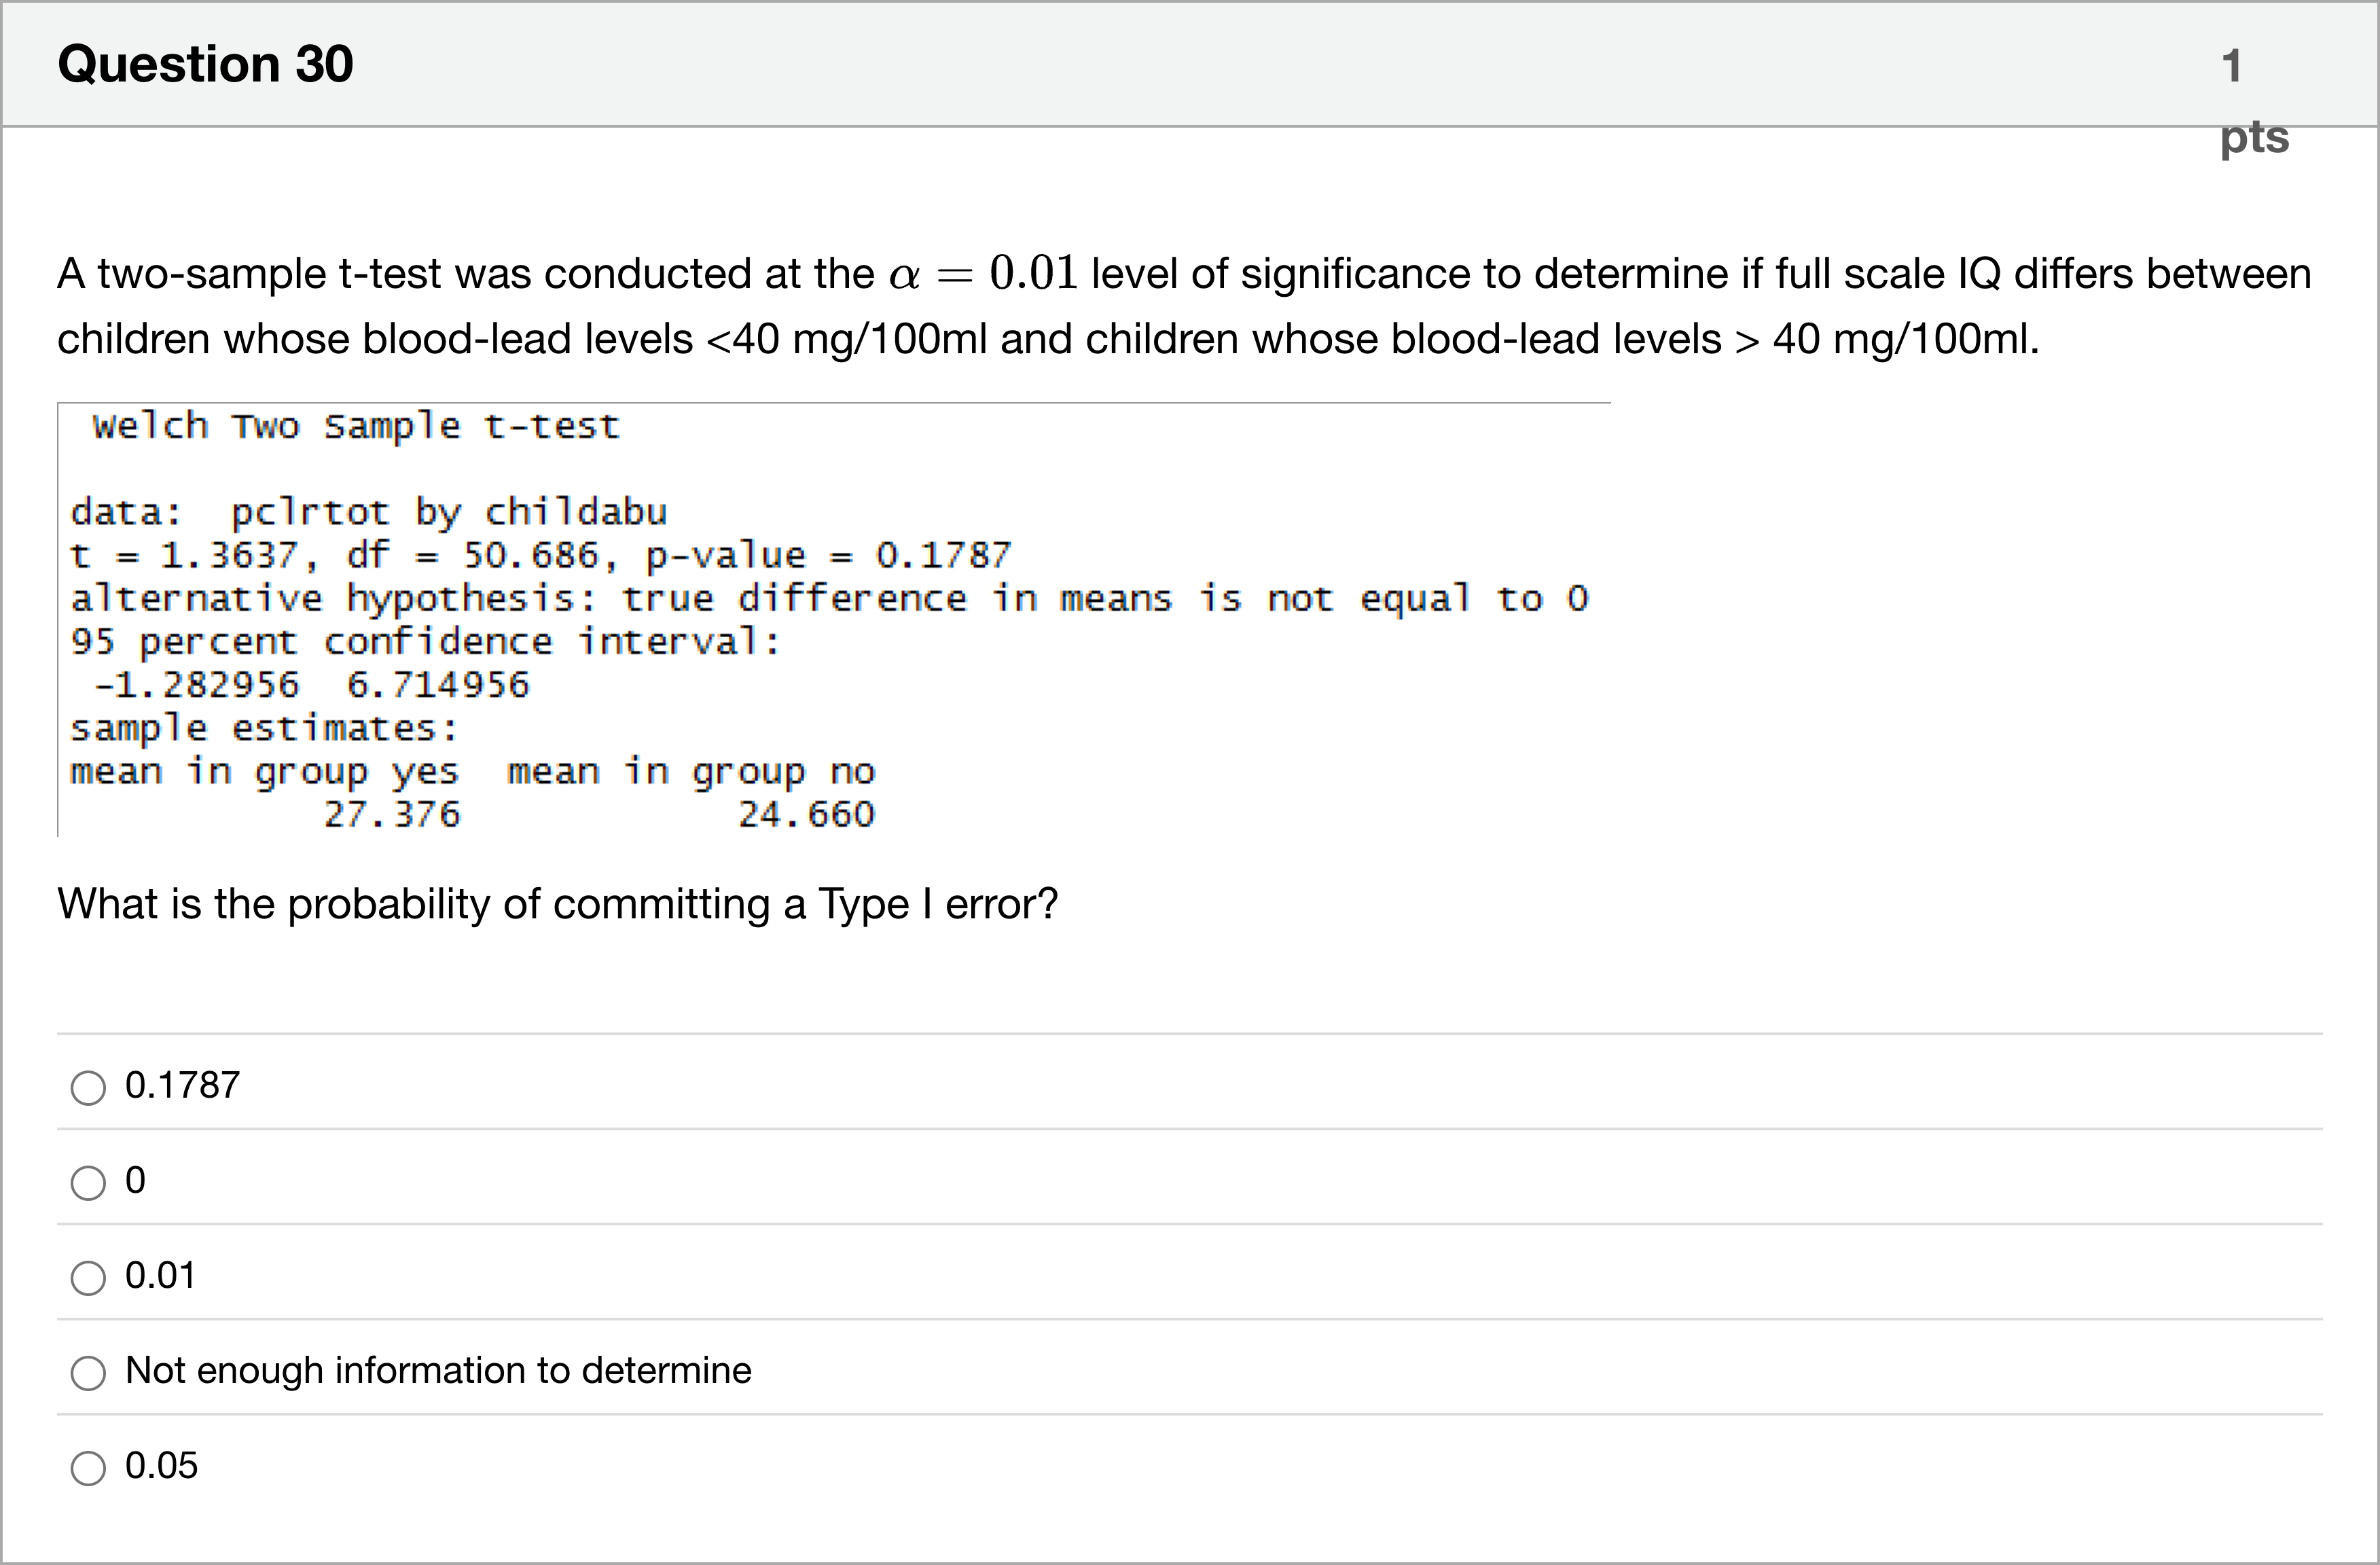Click the 0.05 answer label text

click(x=161, y=1465)
